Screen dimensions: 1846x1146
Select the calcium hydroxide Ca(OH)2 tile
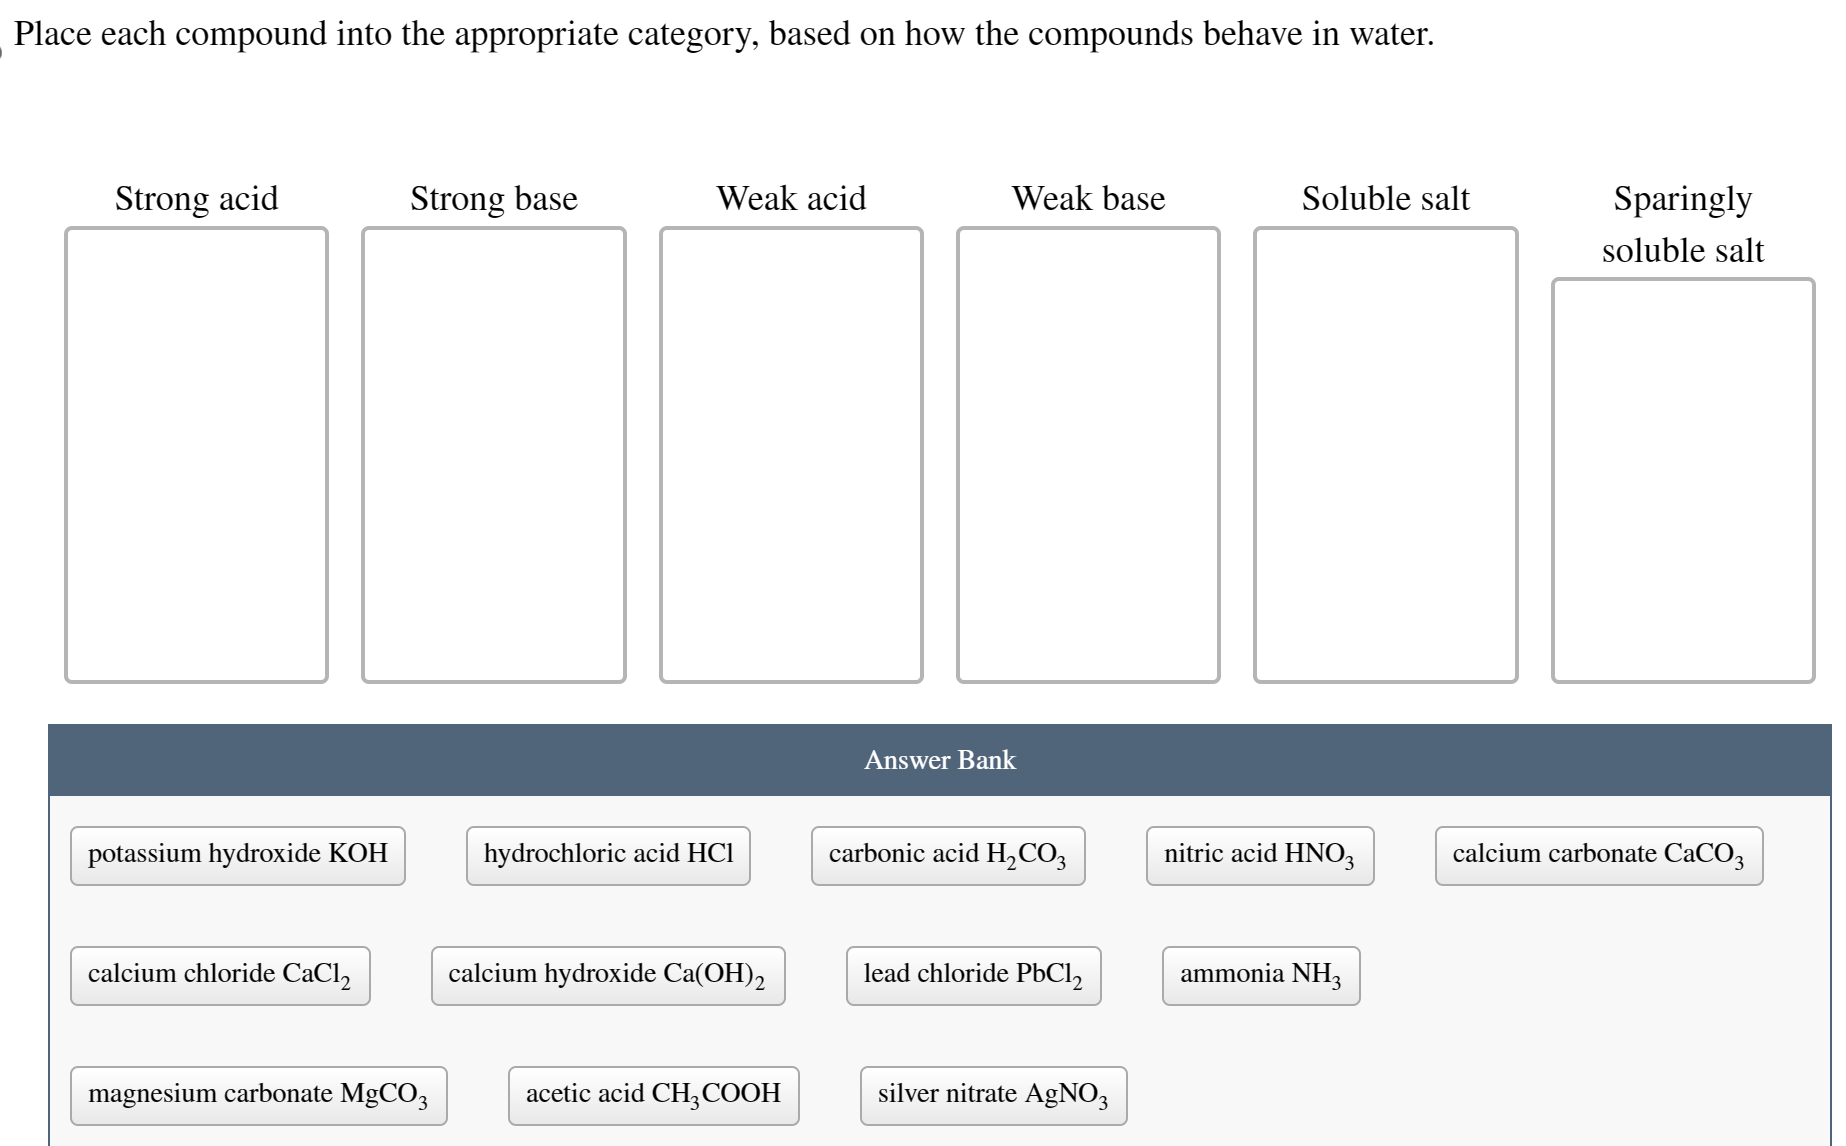click(x=607, y=975)
